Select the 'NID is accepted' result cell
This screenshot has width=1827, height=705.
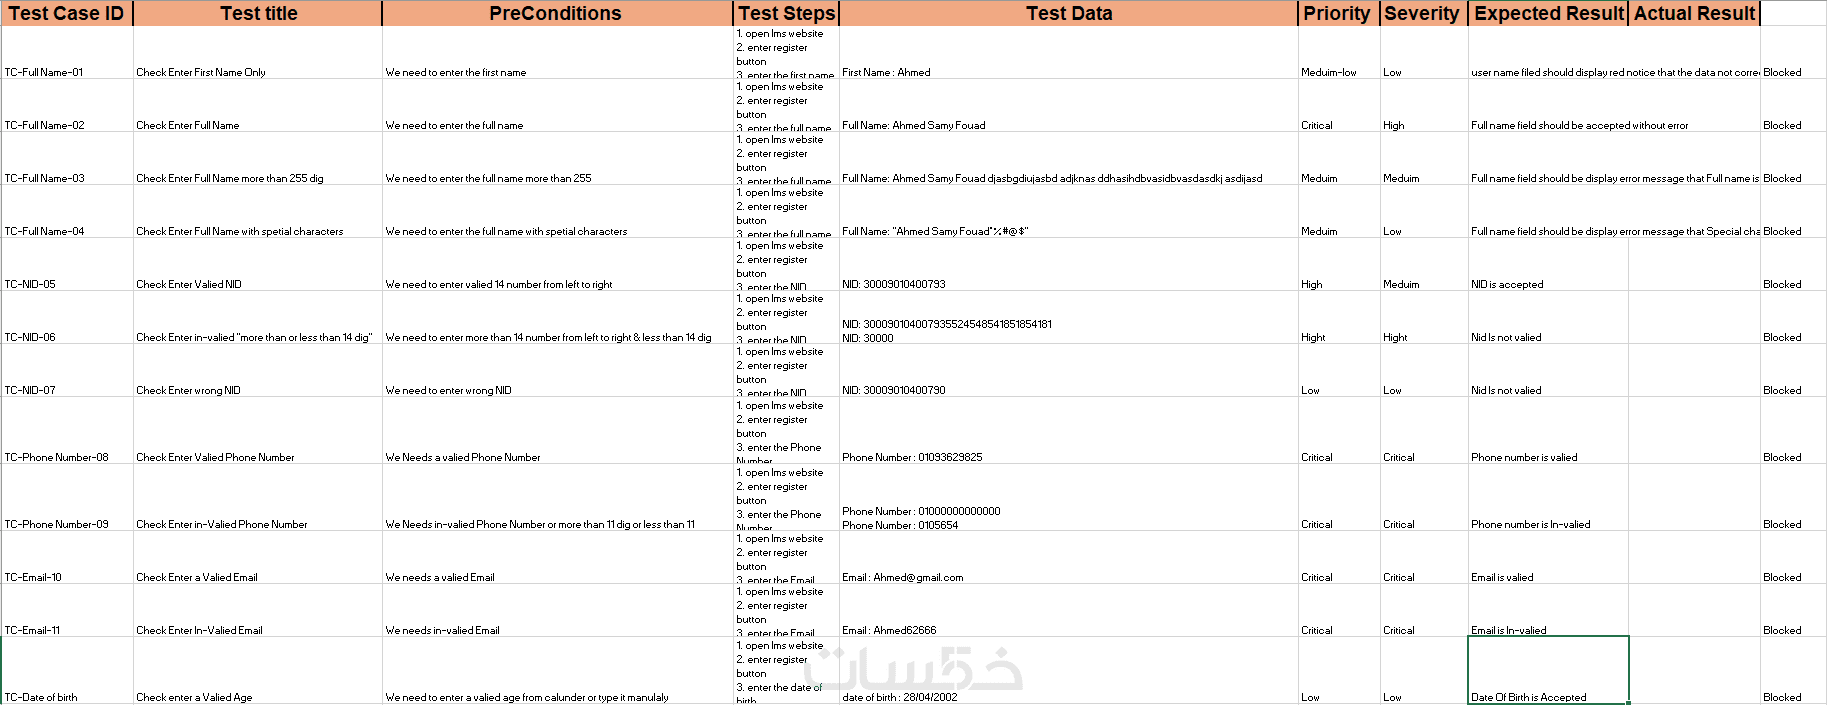[1548, 264]
